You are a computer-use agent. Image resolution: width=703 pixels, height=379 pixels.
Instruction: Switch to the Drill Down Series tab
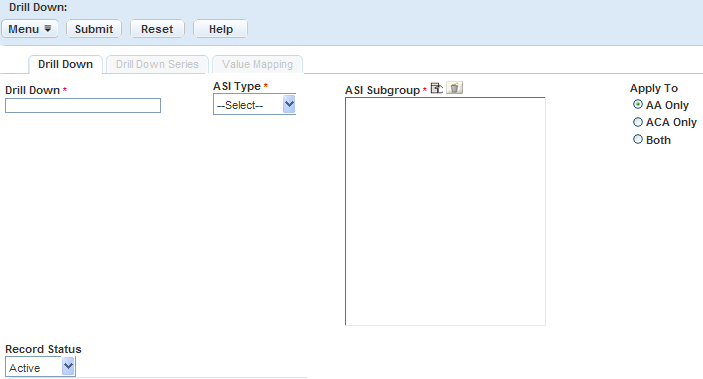click(157, 65)
